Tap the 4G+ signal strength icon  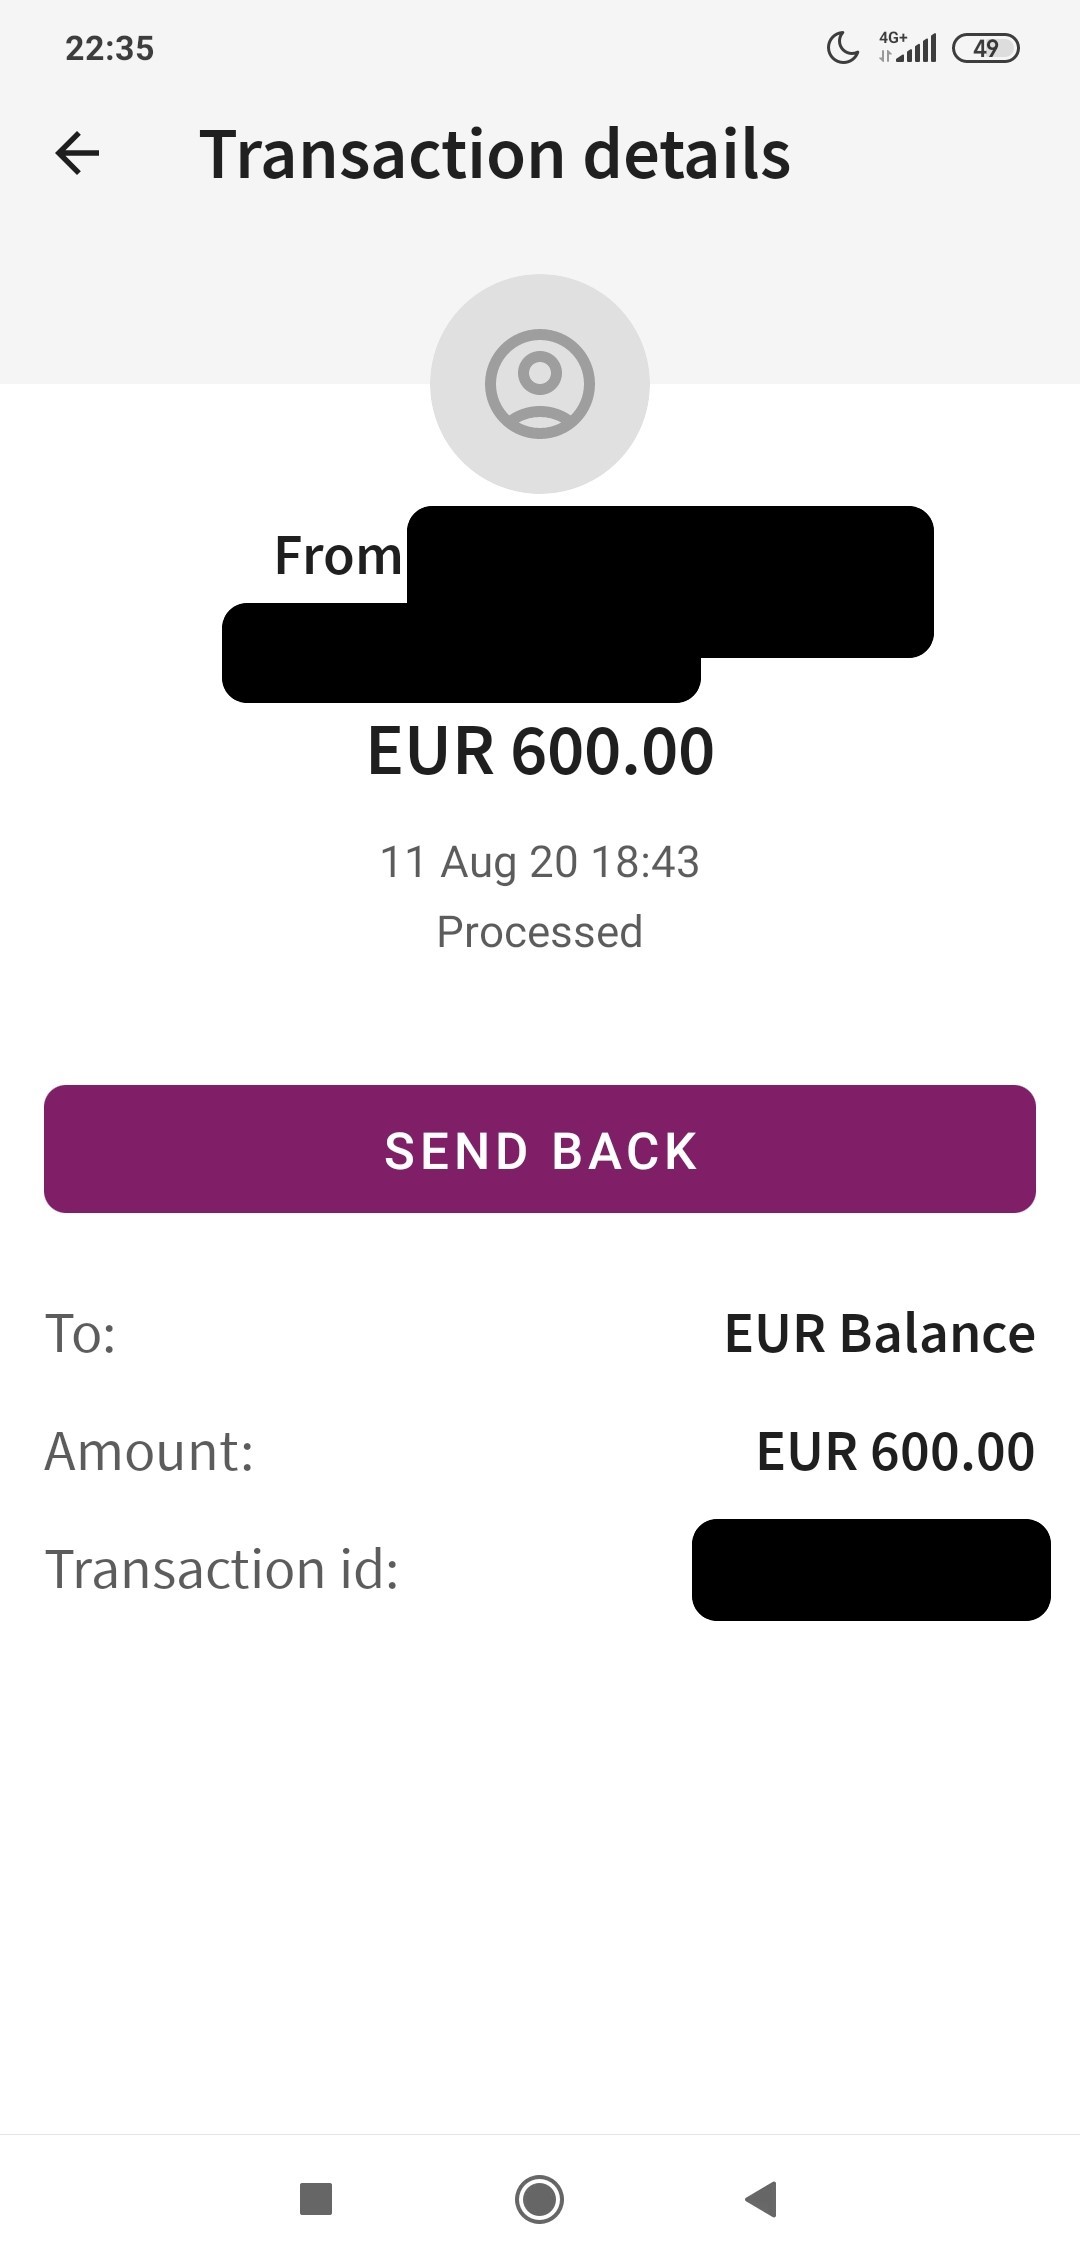pyautogui.click(x=908, y=47)
